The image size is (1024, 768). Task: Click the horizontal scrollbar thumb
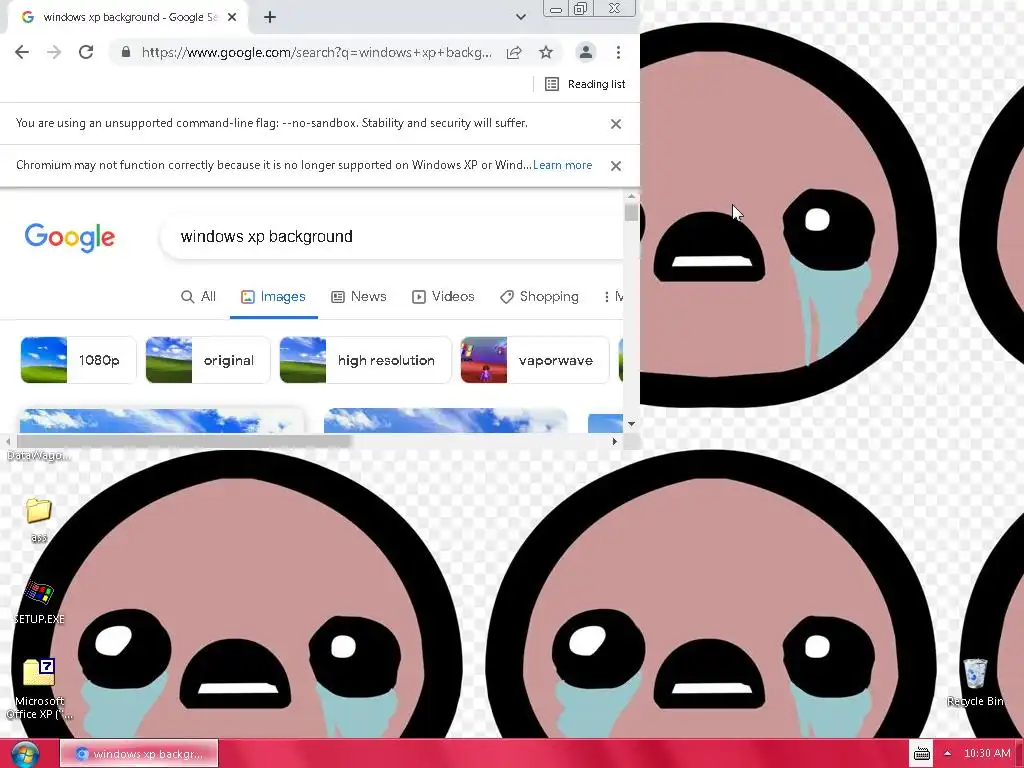click(x=182, y=441)
